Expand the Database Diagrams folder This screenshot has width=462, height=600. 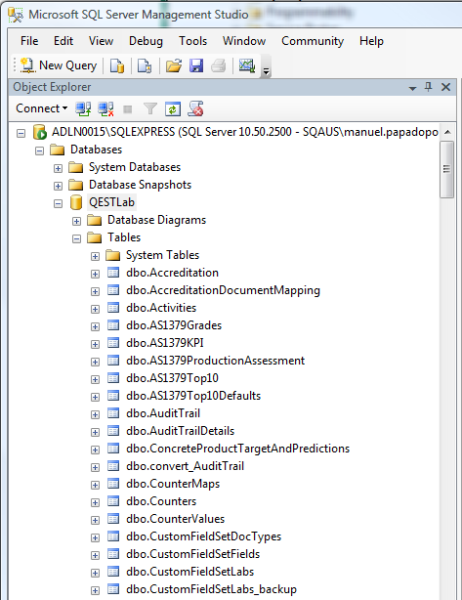coord(77,221)
